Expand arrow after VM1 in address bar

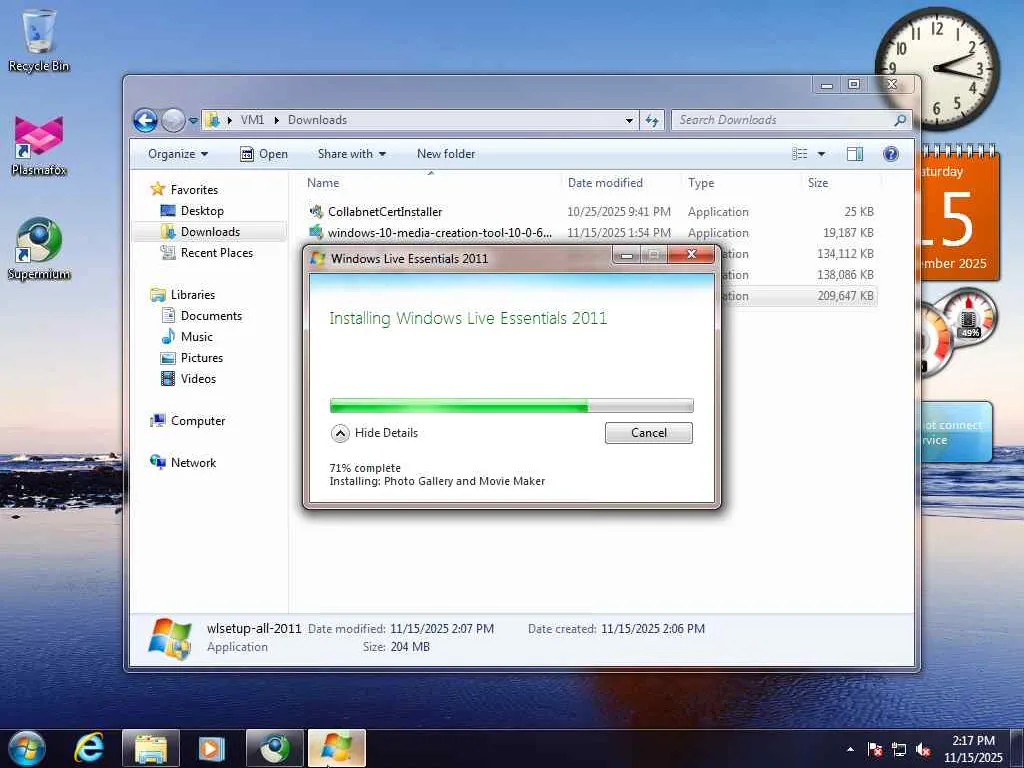coord(276,120)
